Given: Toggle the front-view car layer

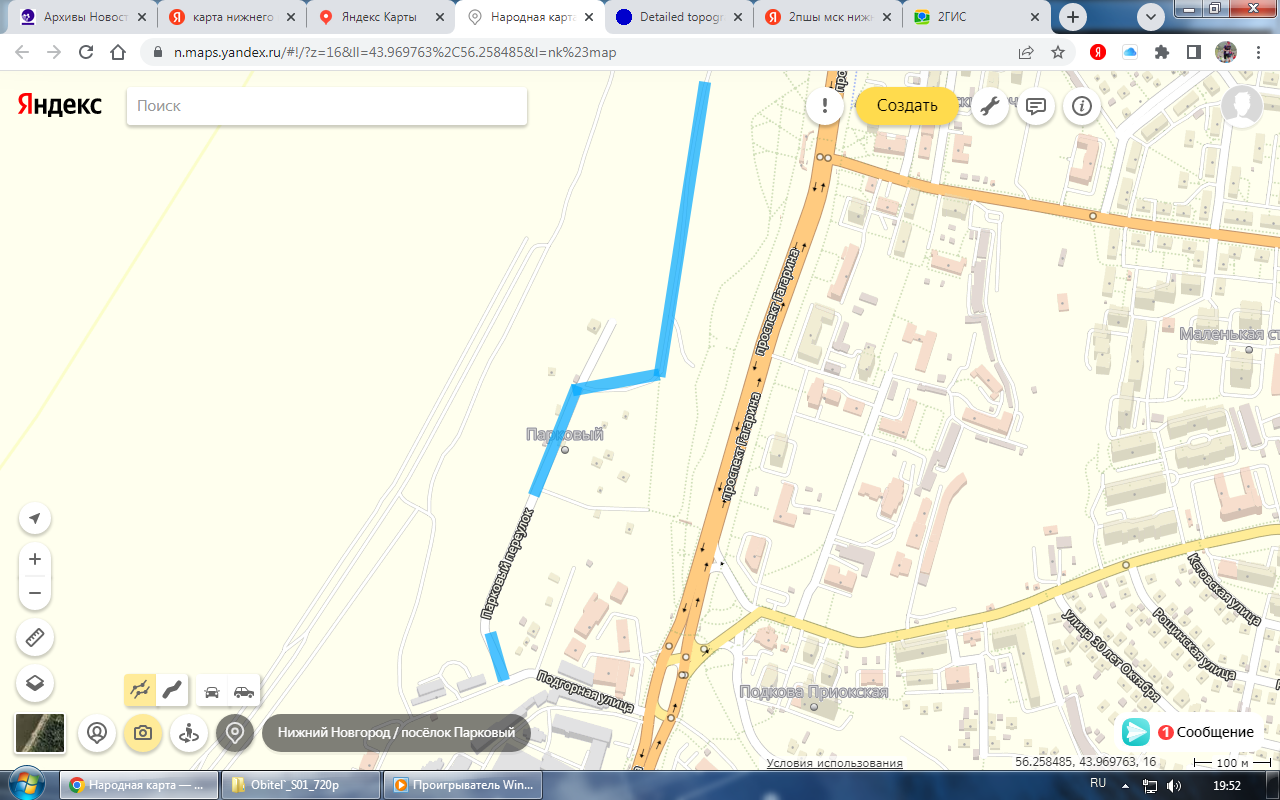Looking at the screenshot, I should point(212,690).
